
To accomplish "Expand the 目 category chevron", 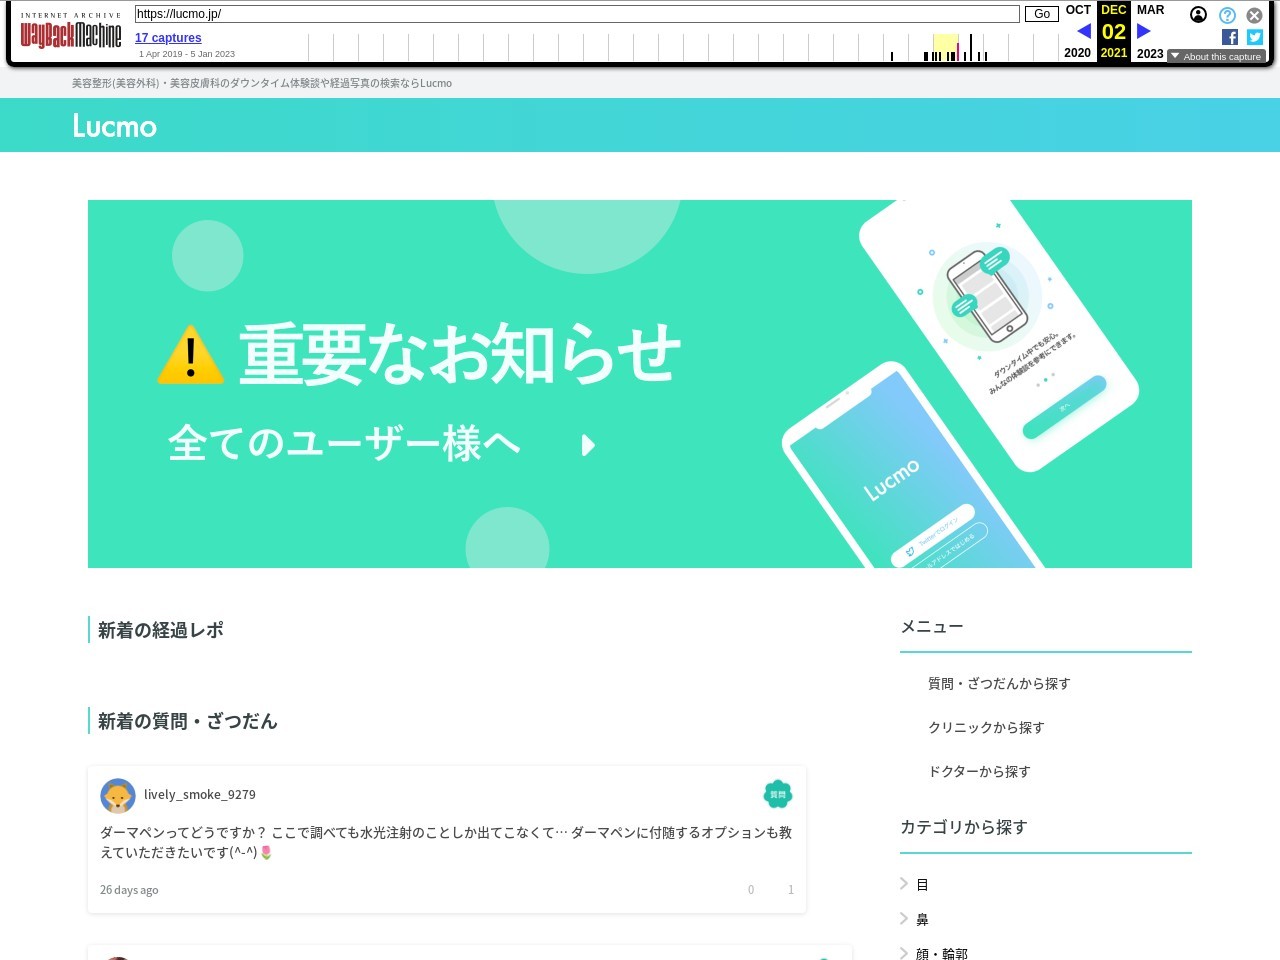I will tap(904, 883).
